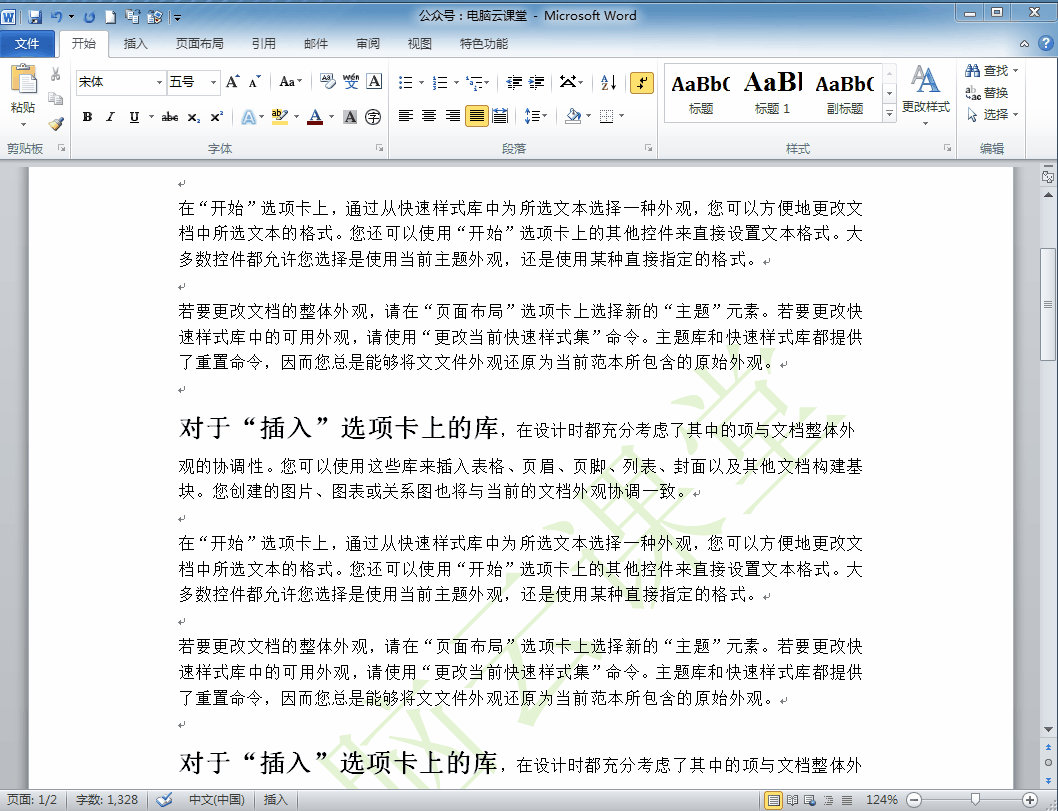Screen dimensions: 1058x811
Task: Click the Redo icon in quick access toolbar
Action: coord(89,16)
